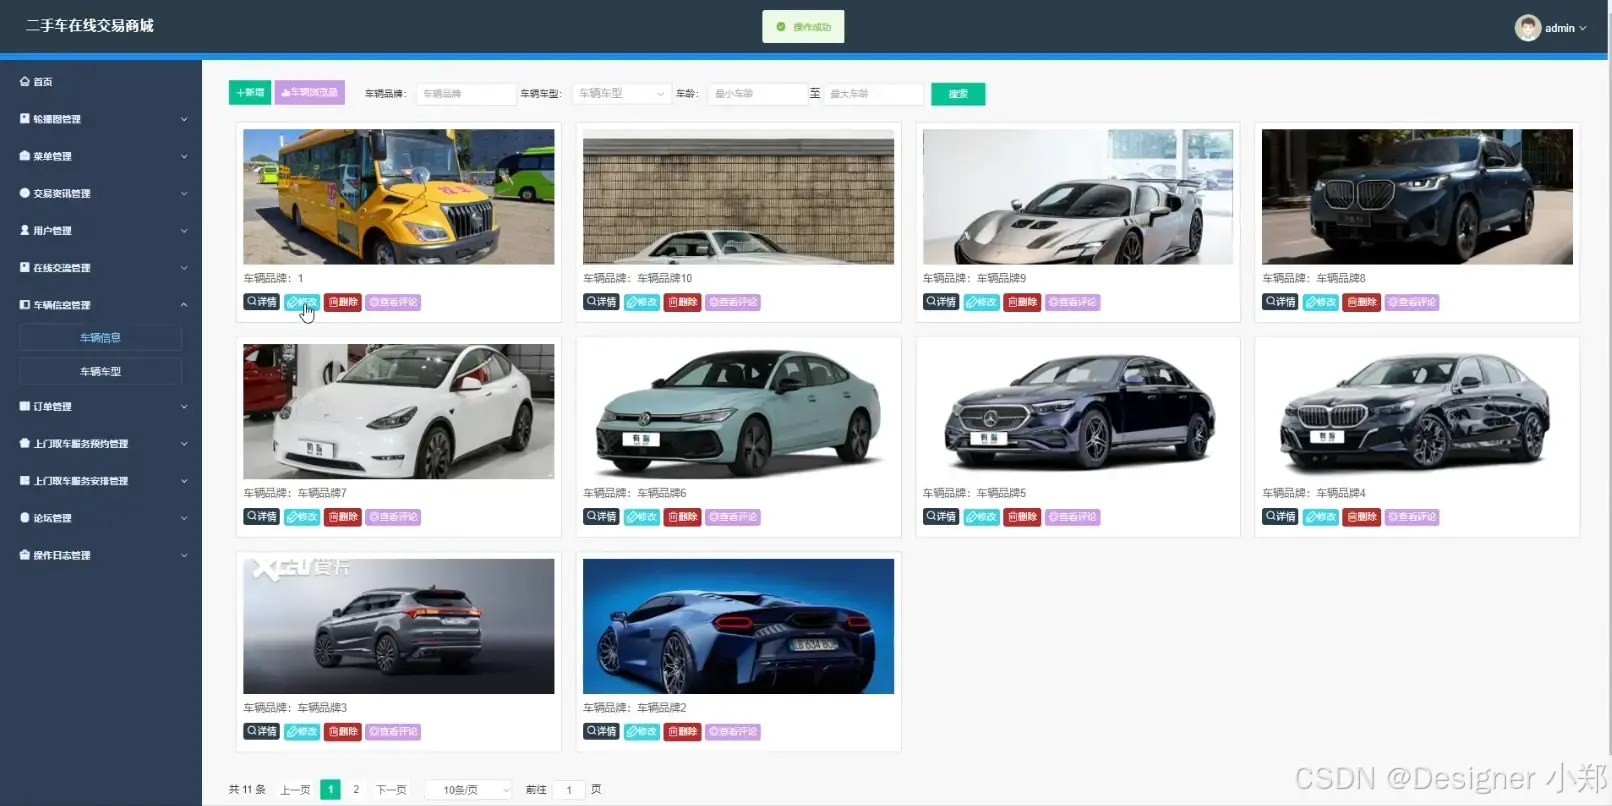Expand the 上门取车服务预约管理 chevron
Screen dimensions: 1612x806
point(184,444)
